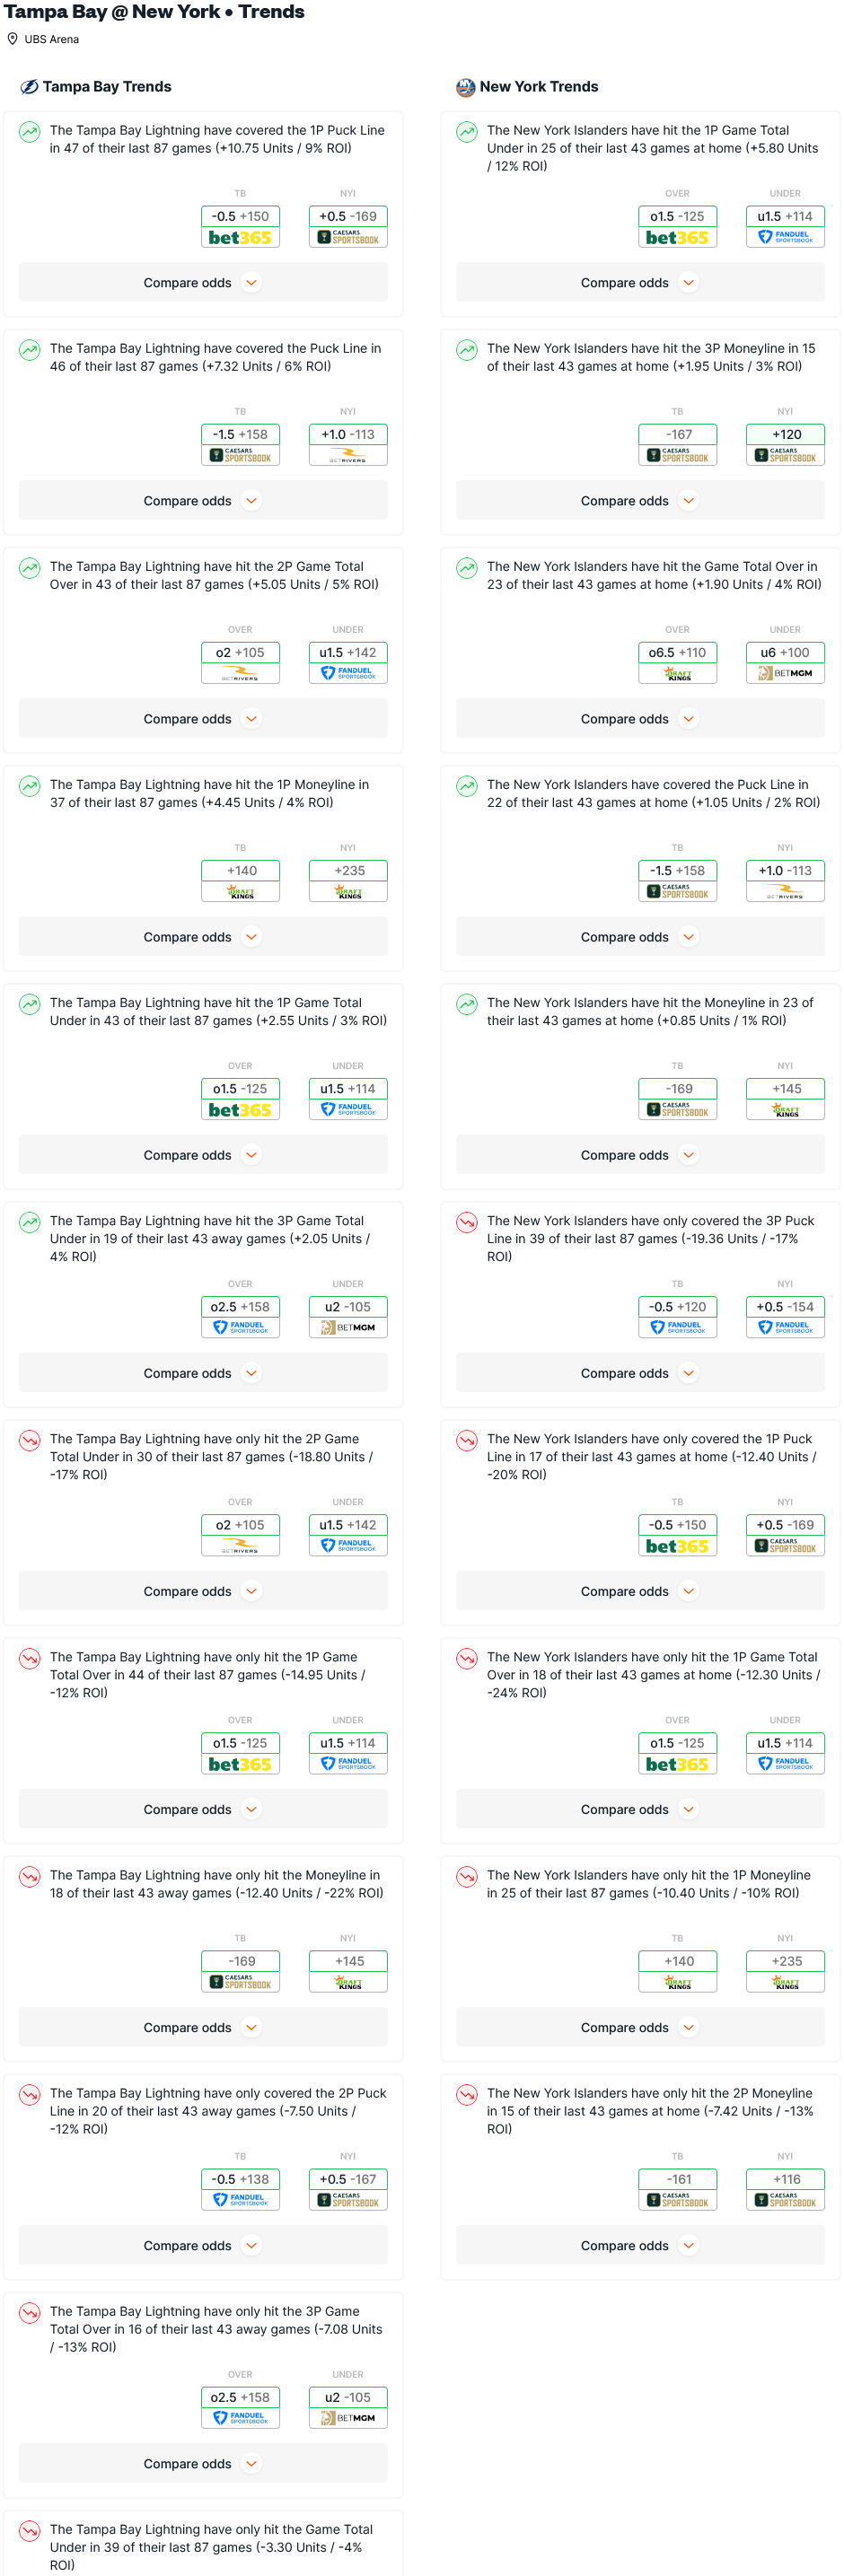The height and width of the screenshot is (2576, 844).
Task: Open Compare odds for Lightning 1P Moneyline trend
Action: [x=203, y=937]
